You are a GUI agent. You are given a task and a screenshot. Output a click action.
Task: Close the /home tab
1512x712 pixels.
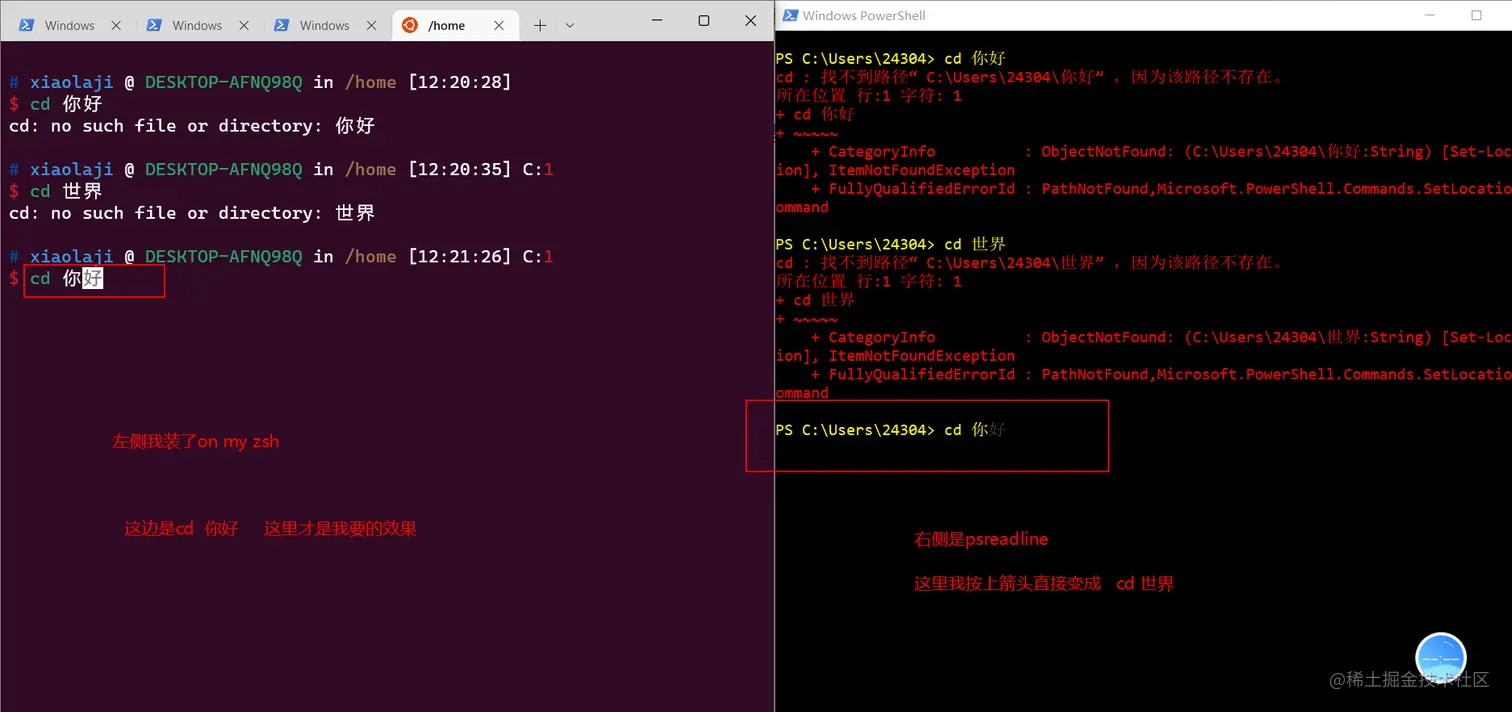[499, 25]
